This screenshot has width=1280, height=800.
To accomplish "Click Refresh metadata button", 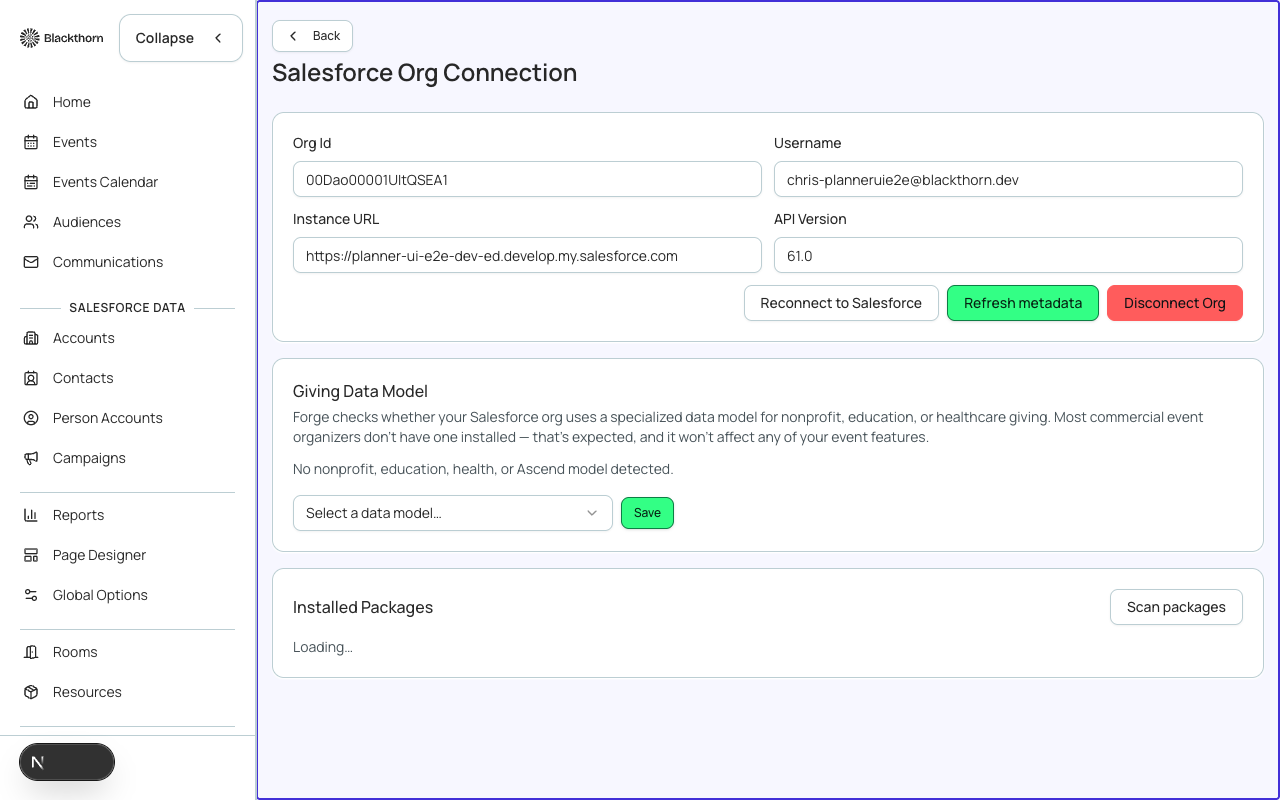I will coord(1023,303).
